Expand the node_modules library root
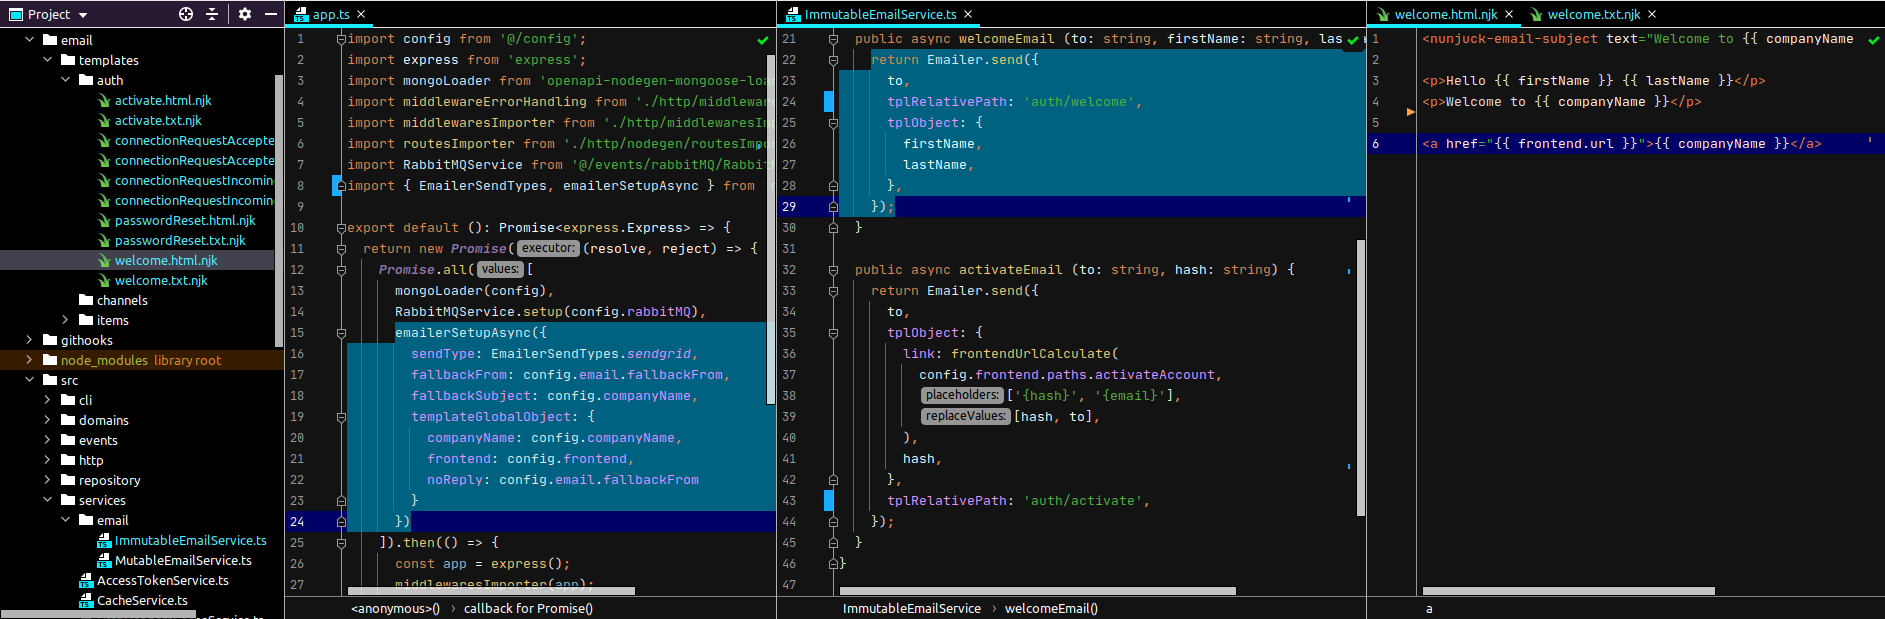 click(29, 360)
